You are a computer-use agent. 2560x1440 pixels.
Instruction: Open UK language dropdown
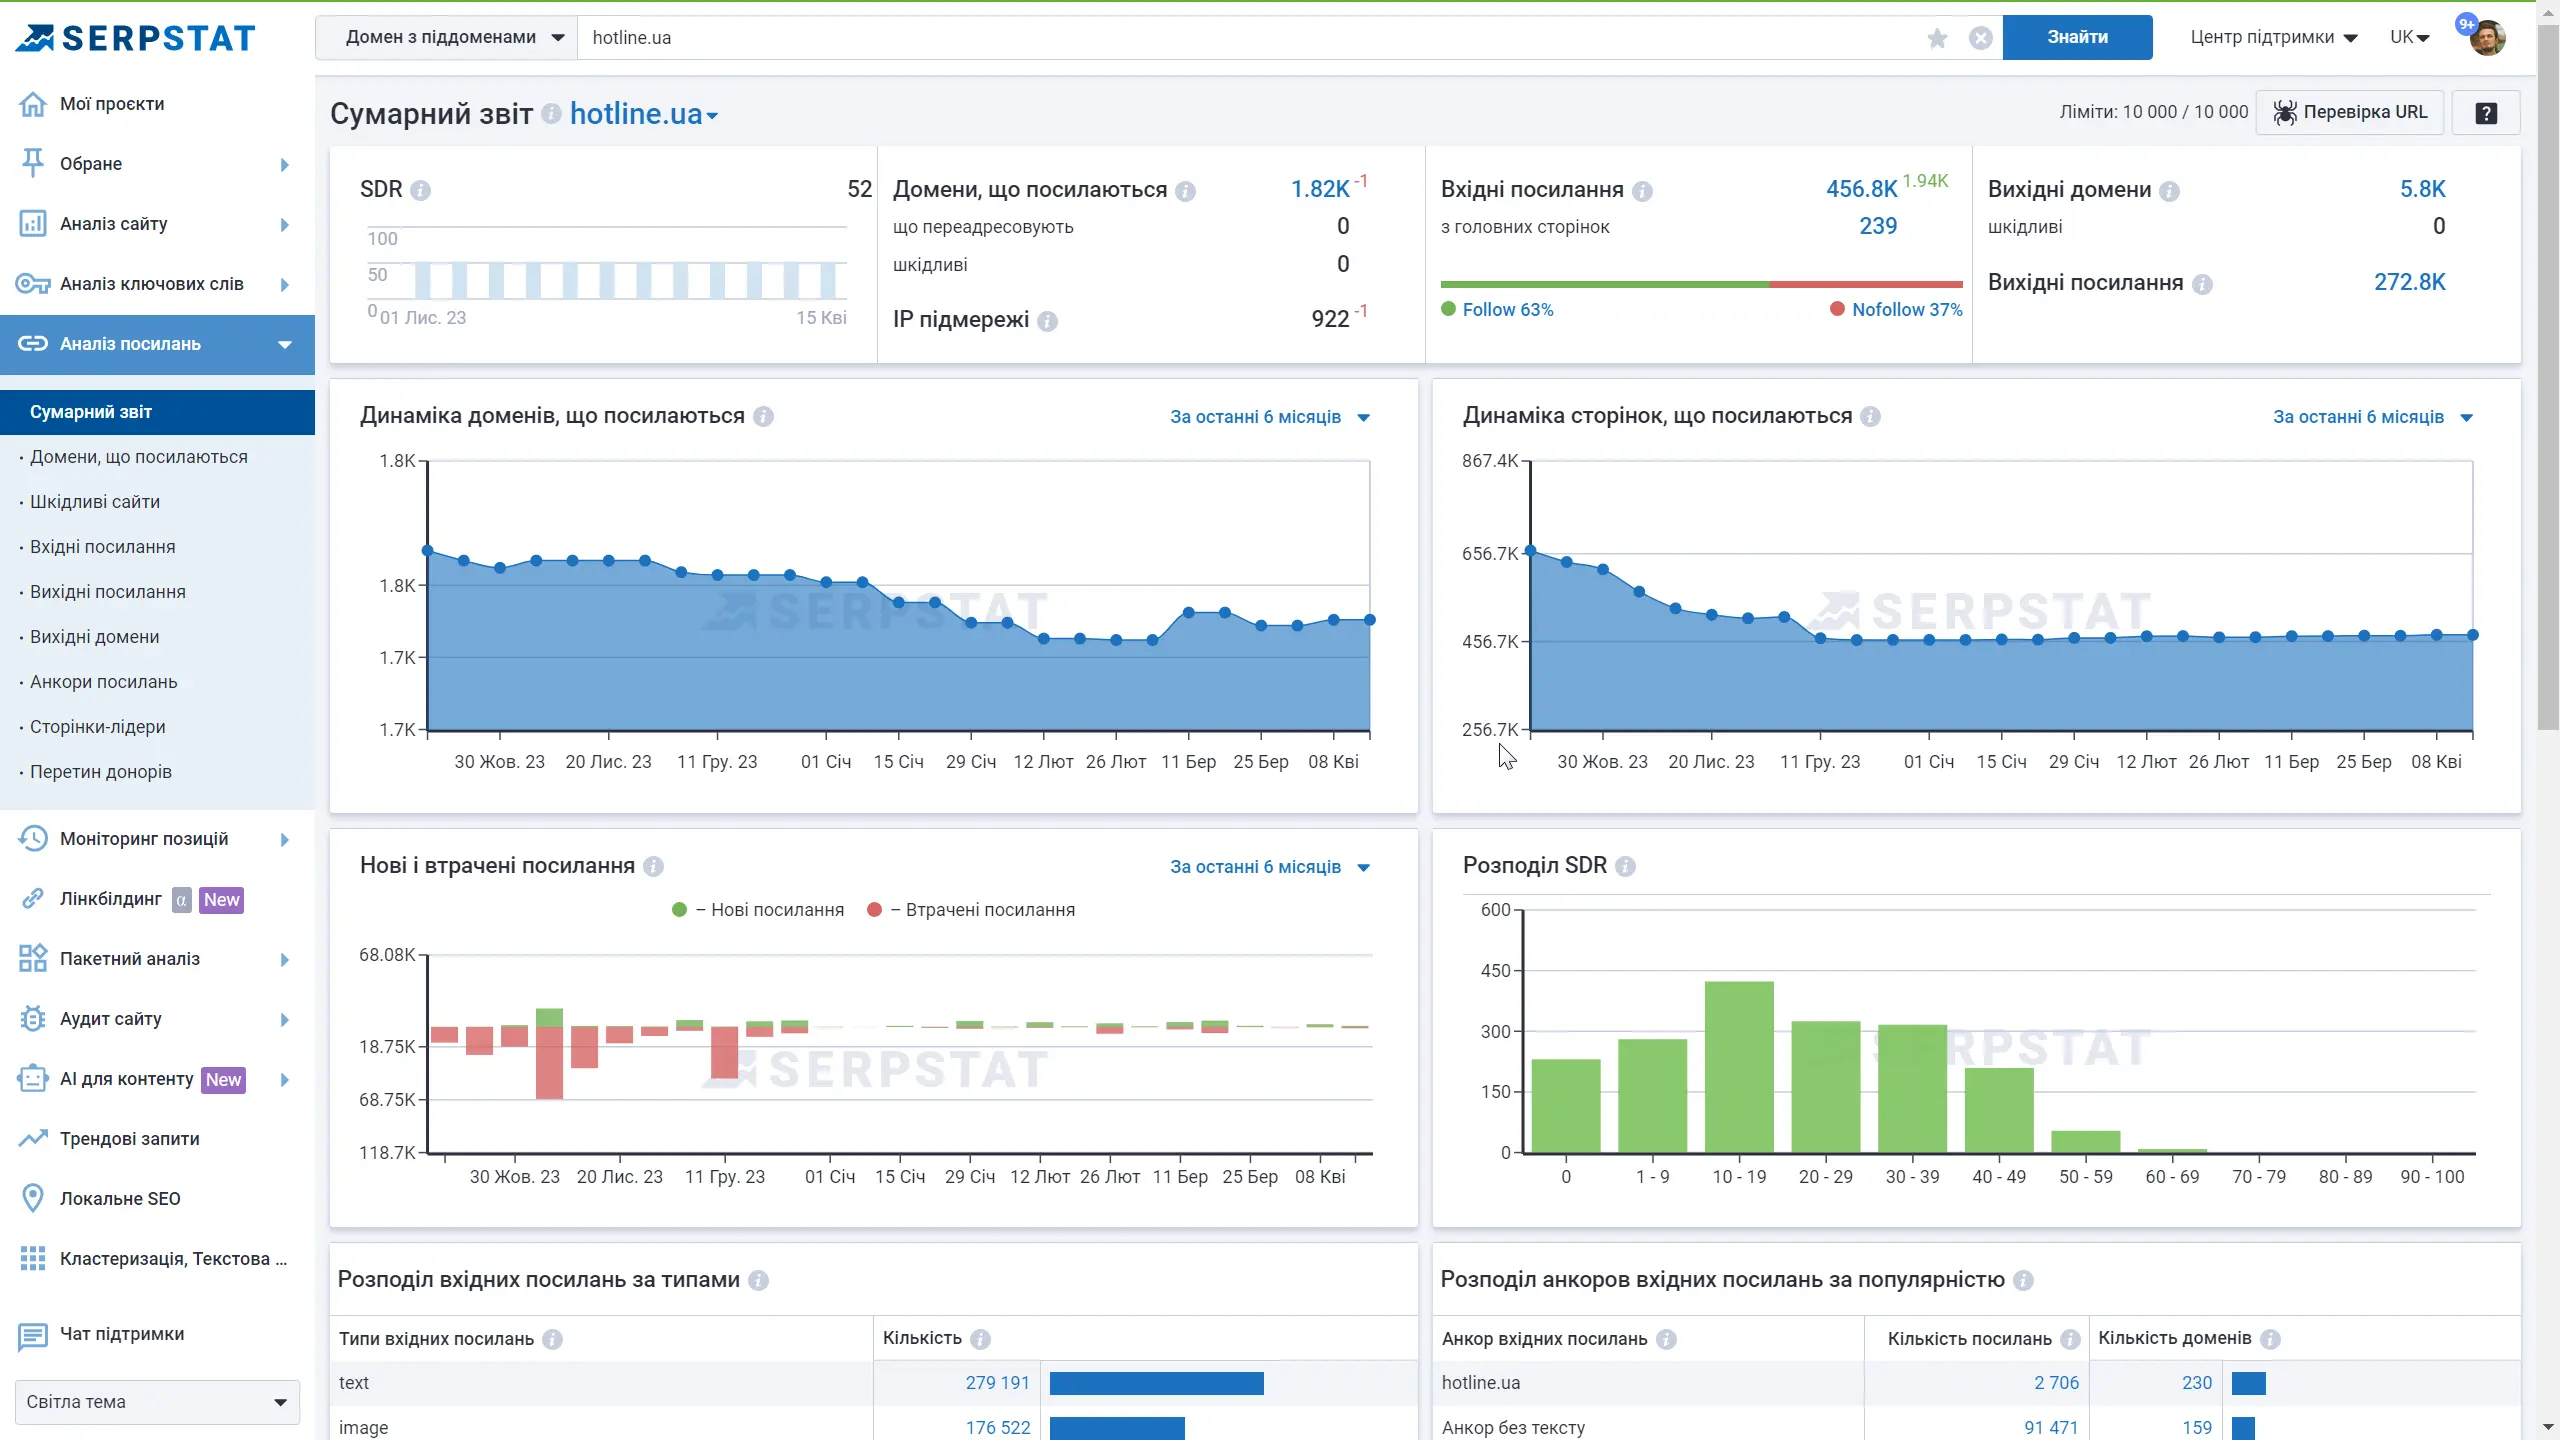[x=2409, y=38]
